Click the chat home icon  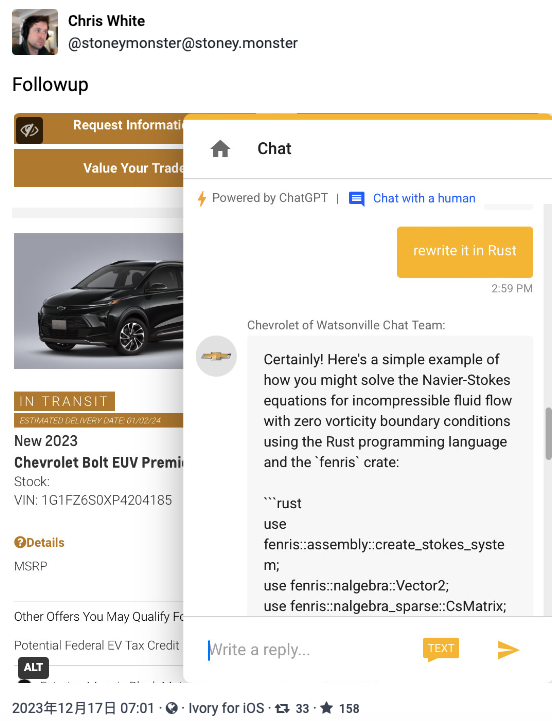pyautogui.click(x=220, y=149)
